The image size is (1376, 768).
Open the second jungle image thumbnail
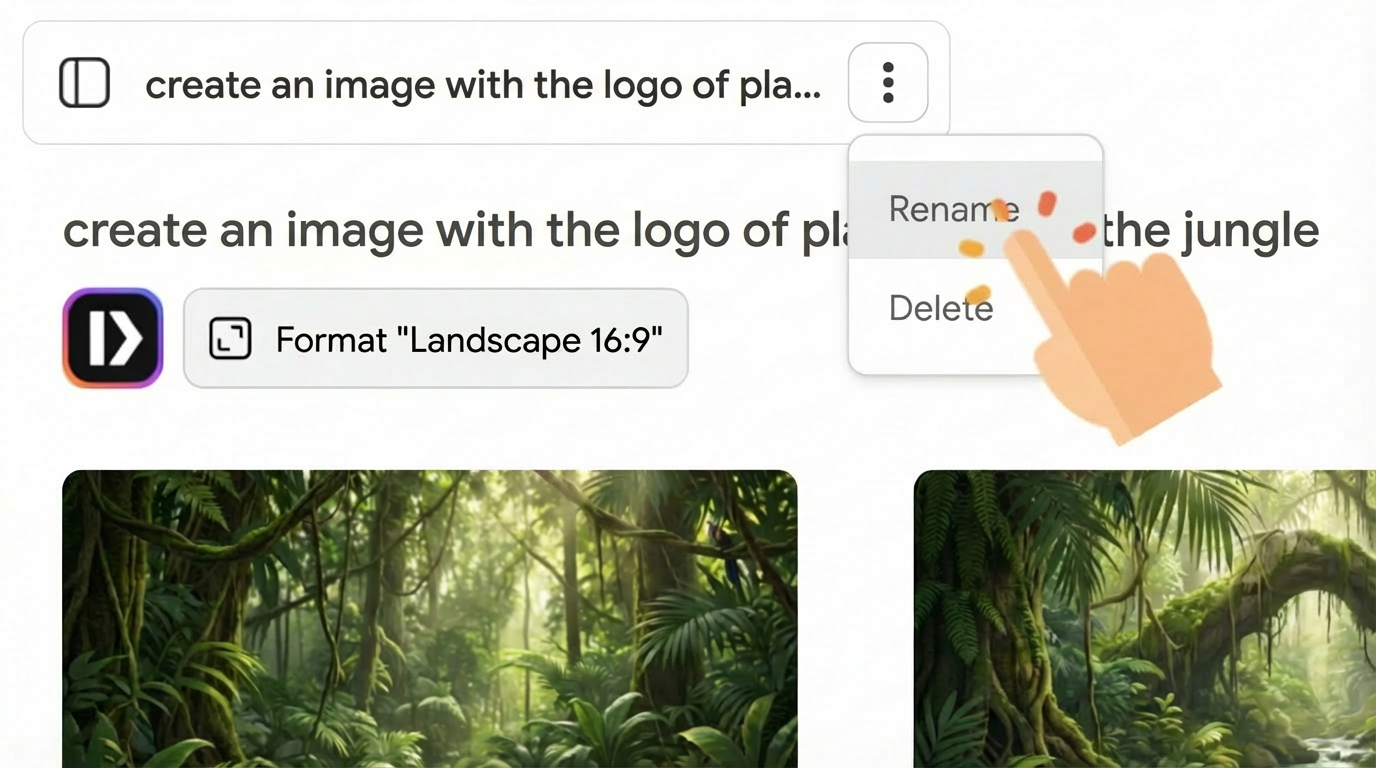(x=1144, y=618)
